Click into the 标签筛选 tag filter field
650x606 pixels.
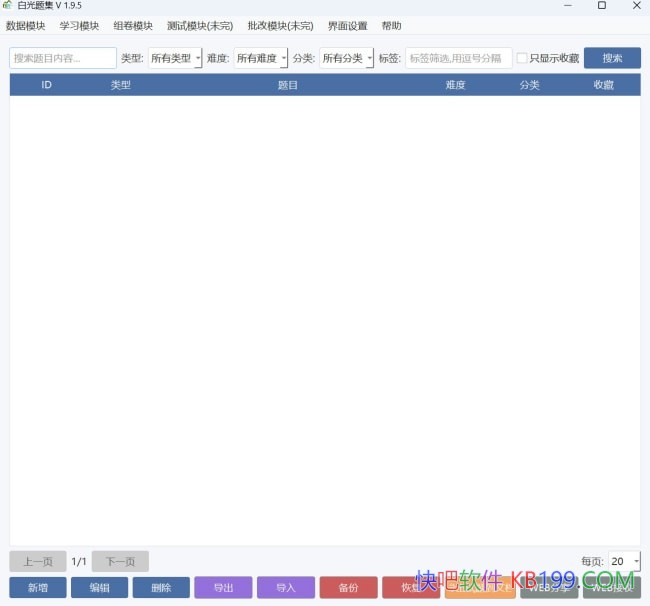coord(458,58)
